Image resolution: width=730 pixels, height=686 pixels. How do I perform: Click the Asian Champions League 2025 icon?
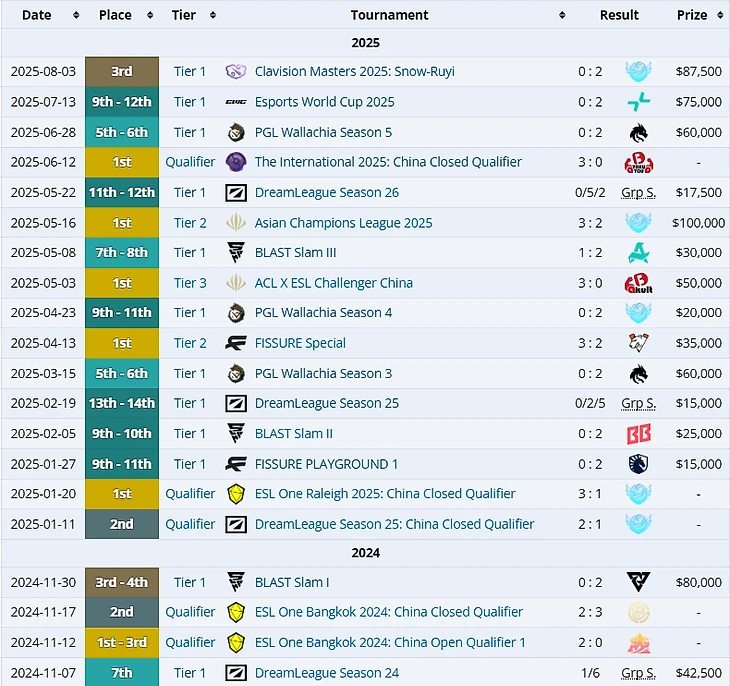coord(236,223)
